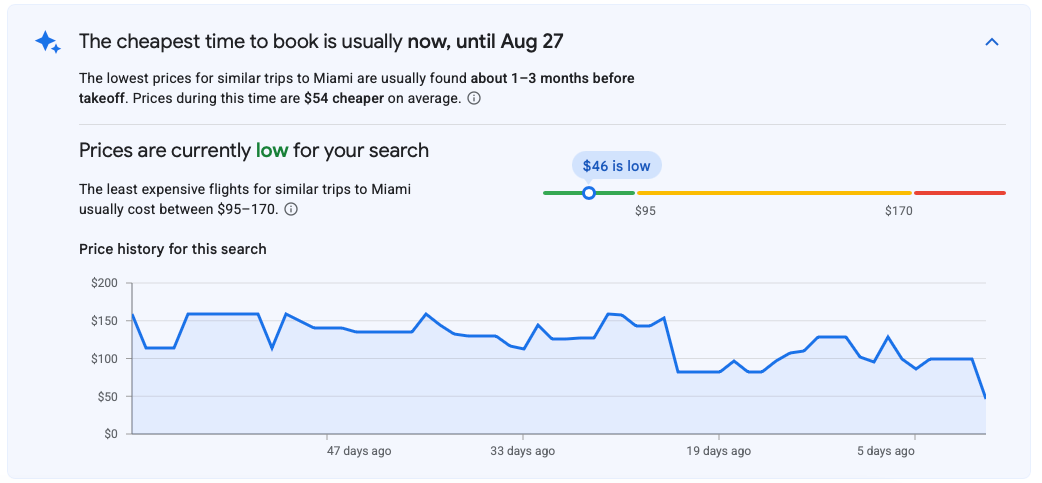Click the '19 days ago' chart axis label
Image resolution: width=1042 pixels, height=483 pixels.
(719, 451)
